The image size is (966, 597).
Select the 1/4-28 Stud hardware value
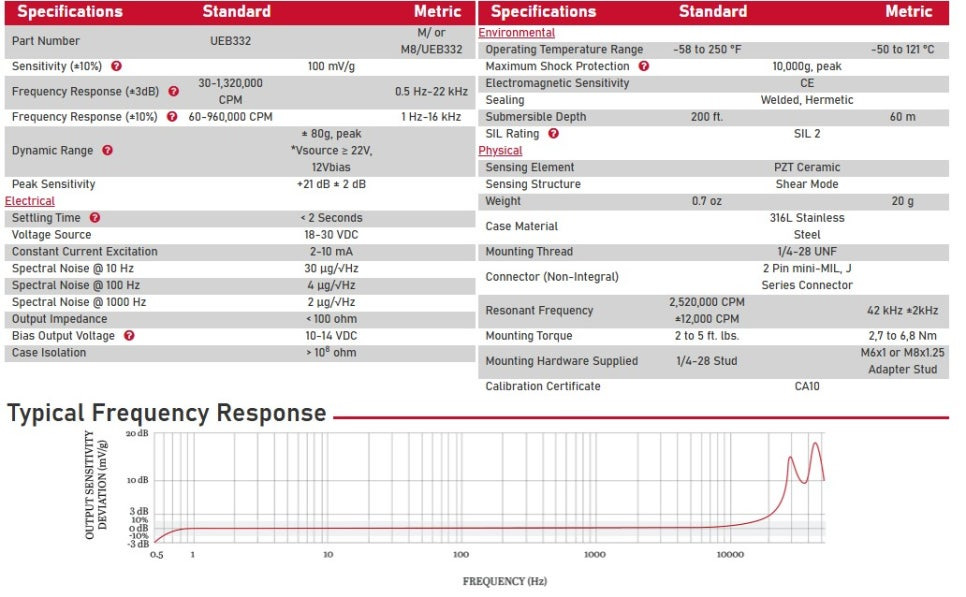tap(707, 361)
